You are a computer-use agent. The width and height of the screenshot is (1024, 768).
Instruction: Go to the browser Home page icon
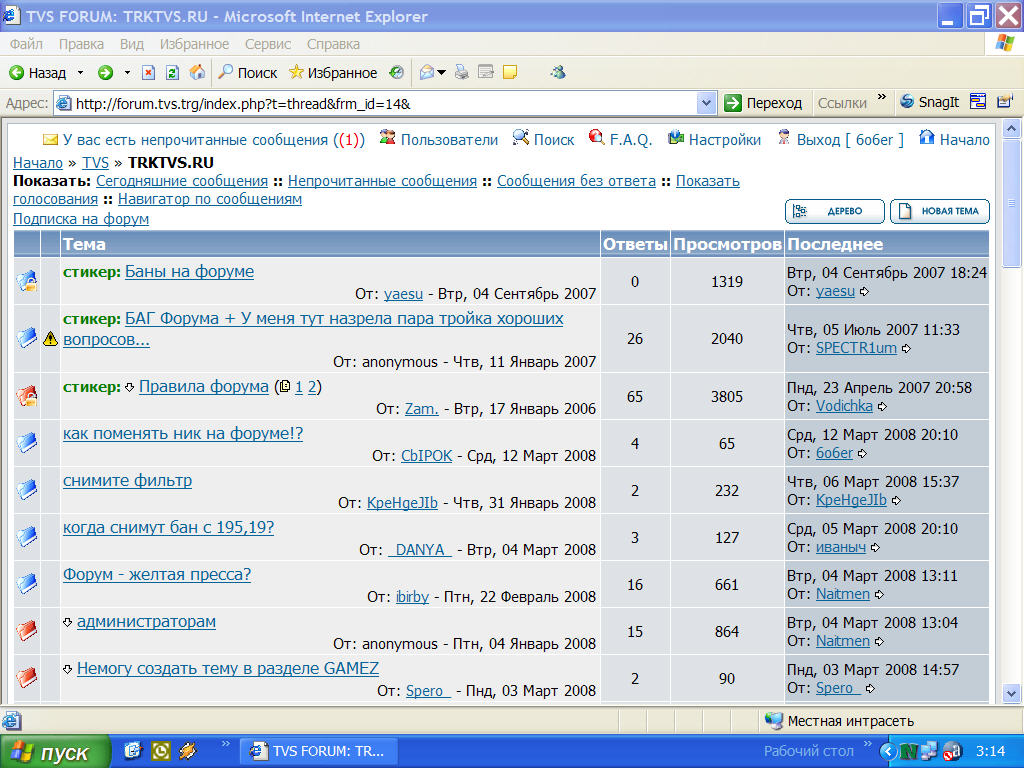(x=197, y=73)
